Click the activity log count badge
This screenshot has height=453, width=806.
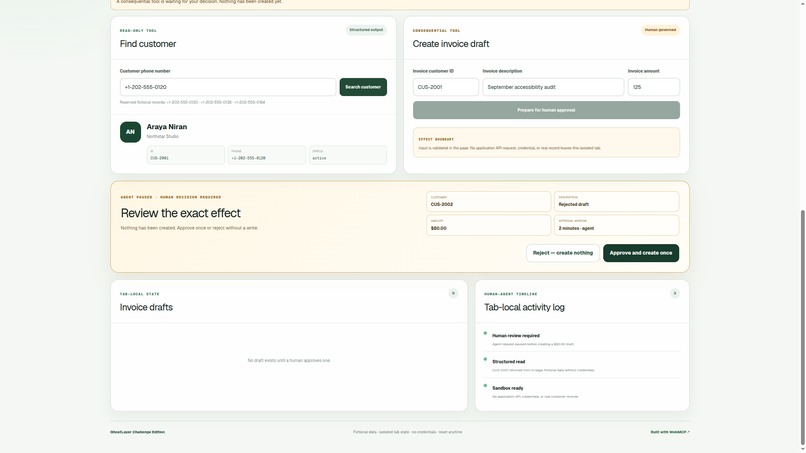pyautogui.click(x=675, y=293)
